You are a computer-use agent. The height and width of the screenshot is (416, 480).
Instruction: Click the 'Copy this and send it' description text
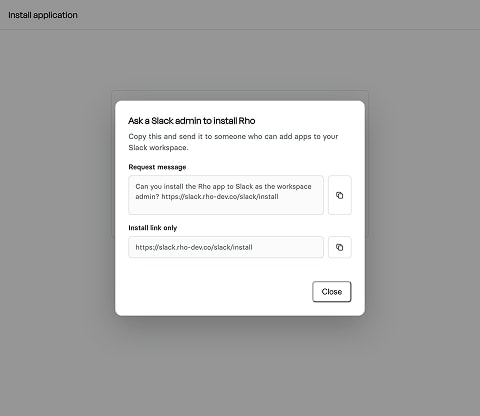pyautogui.click(x=233, y=136)
